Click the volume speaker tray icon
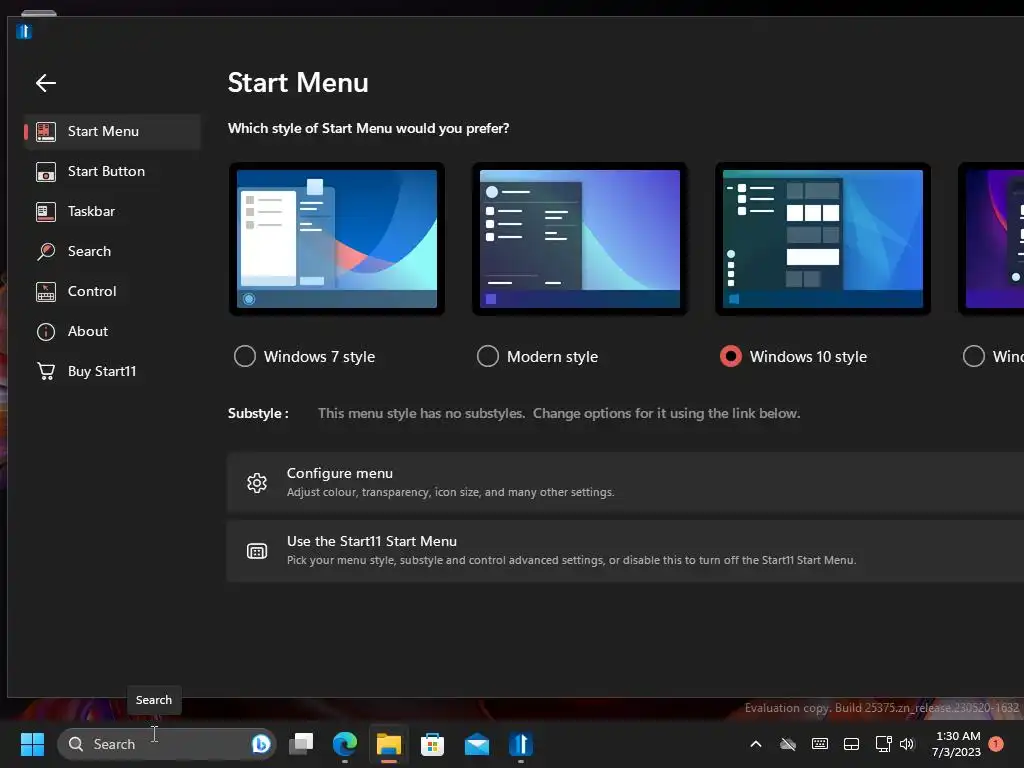1024x768 pixels. click(907, 744)
